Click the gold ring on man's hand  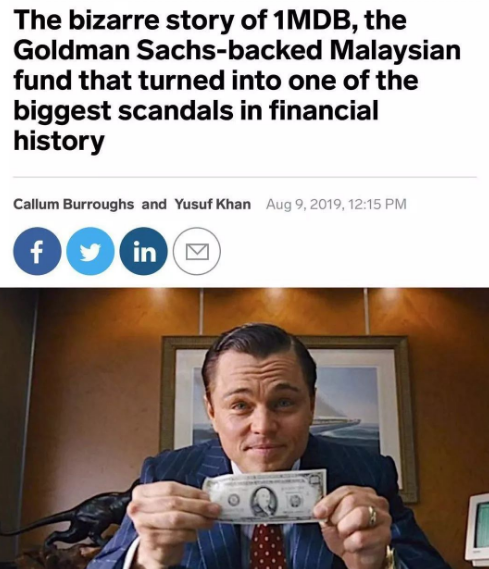372,516
